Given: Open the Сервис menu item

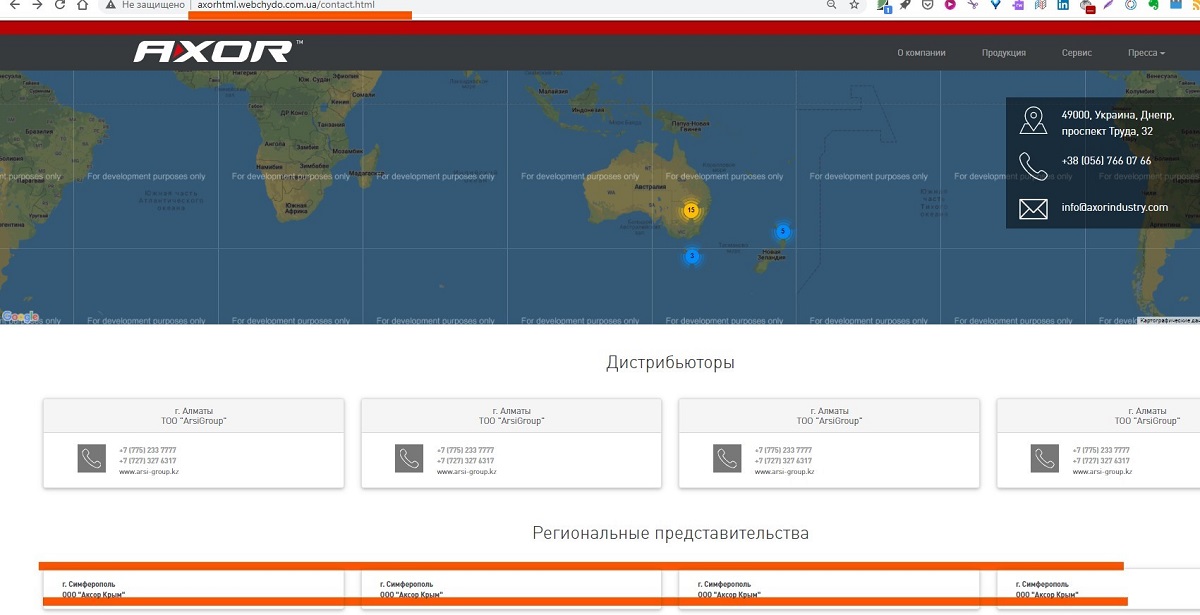Looking at the screenshot, I should (x=1076, y=53).
